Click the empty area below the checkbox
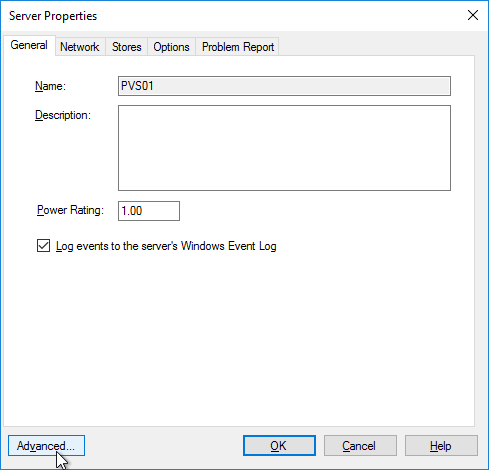The width and height of the screenshot is (489, 470). [x=239, y=340]
